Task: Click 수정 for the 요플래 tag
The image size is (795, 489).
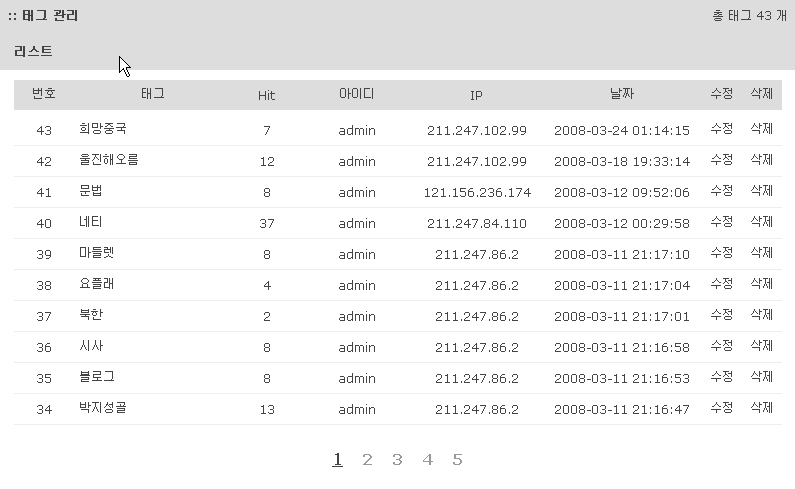Action: click(721, 284)
